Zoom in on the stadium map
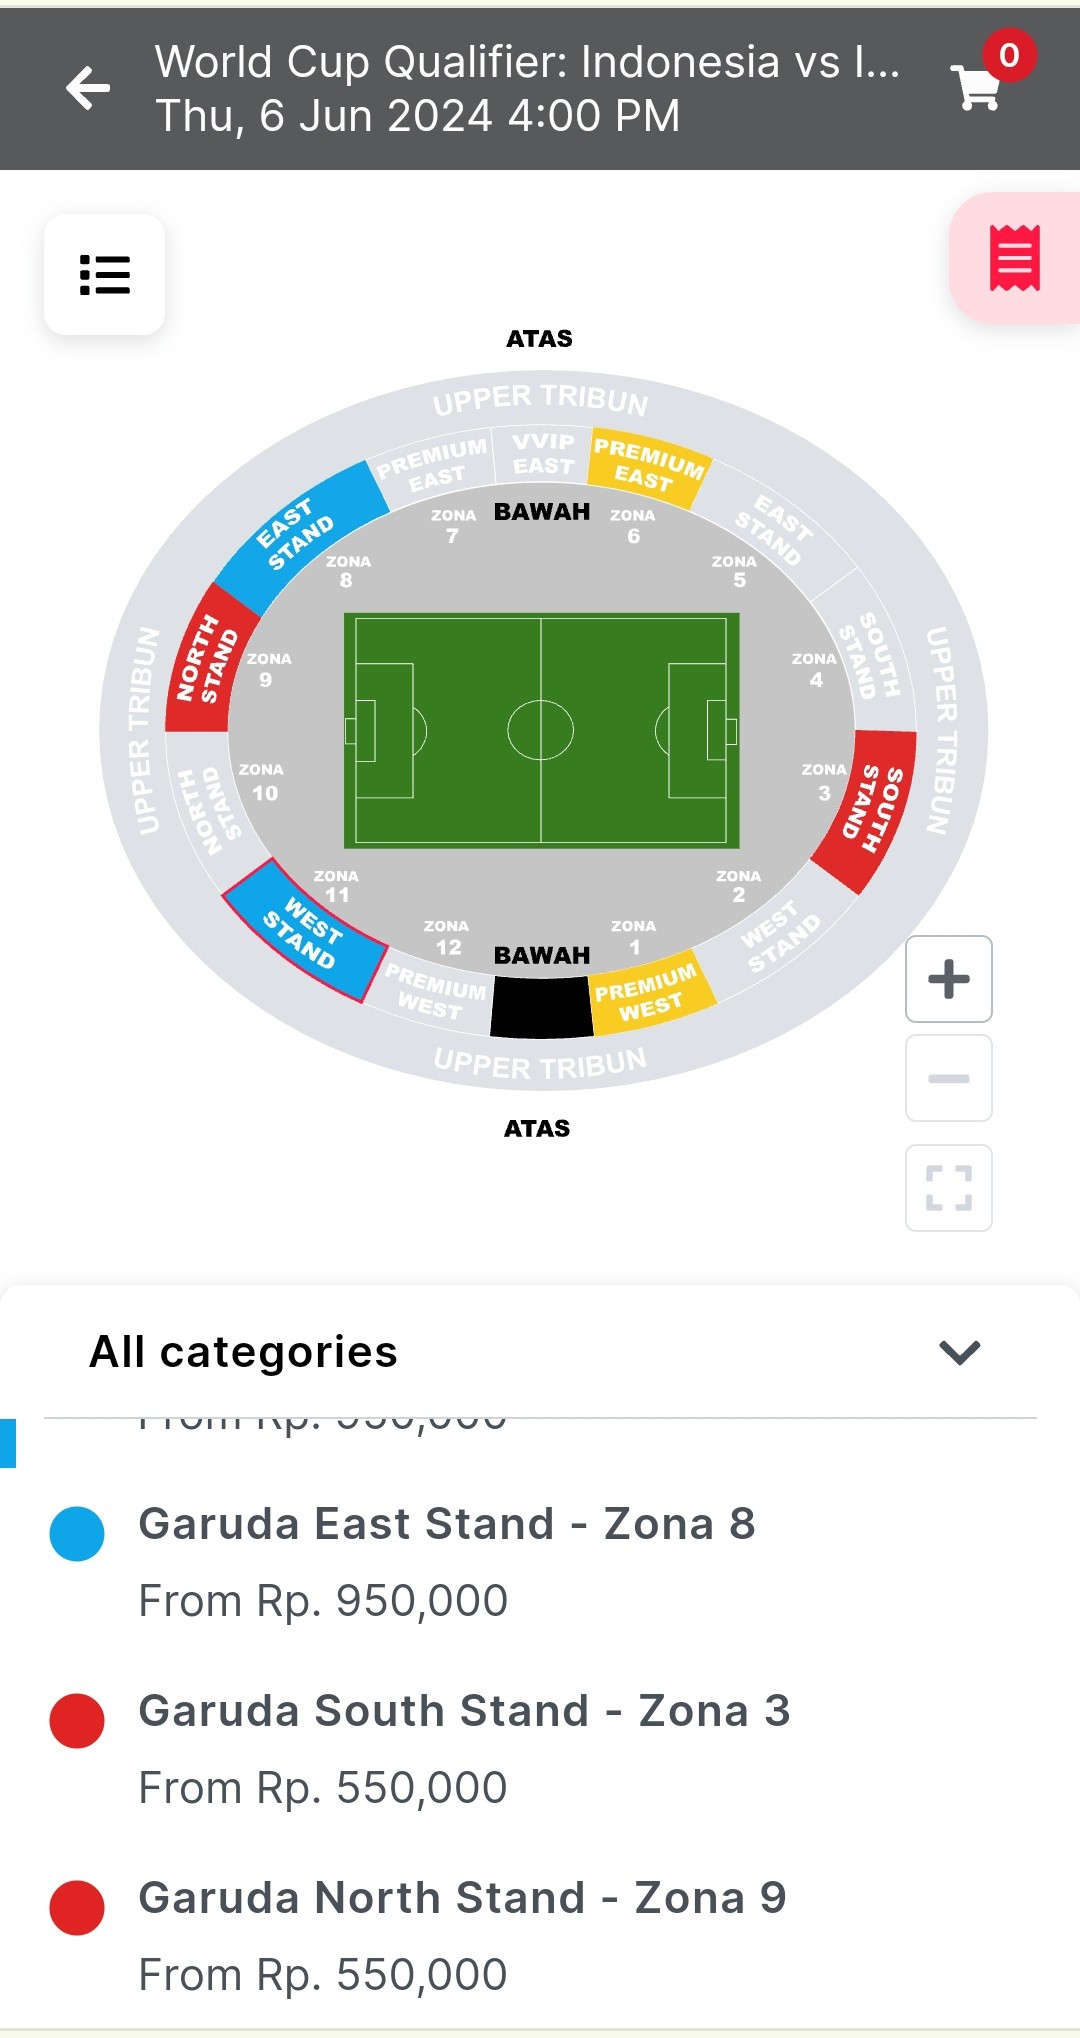 click(948, 979)
